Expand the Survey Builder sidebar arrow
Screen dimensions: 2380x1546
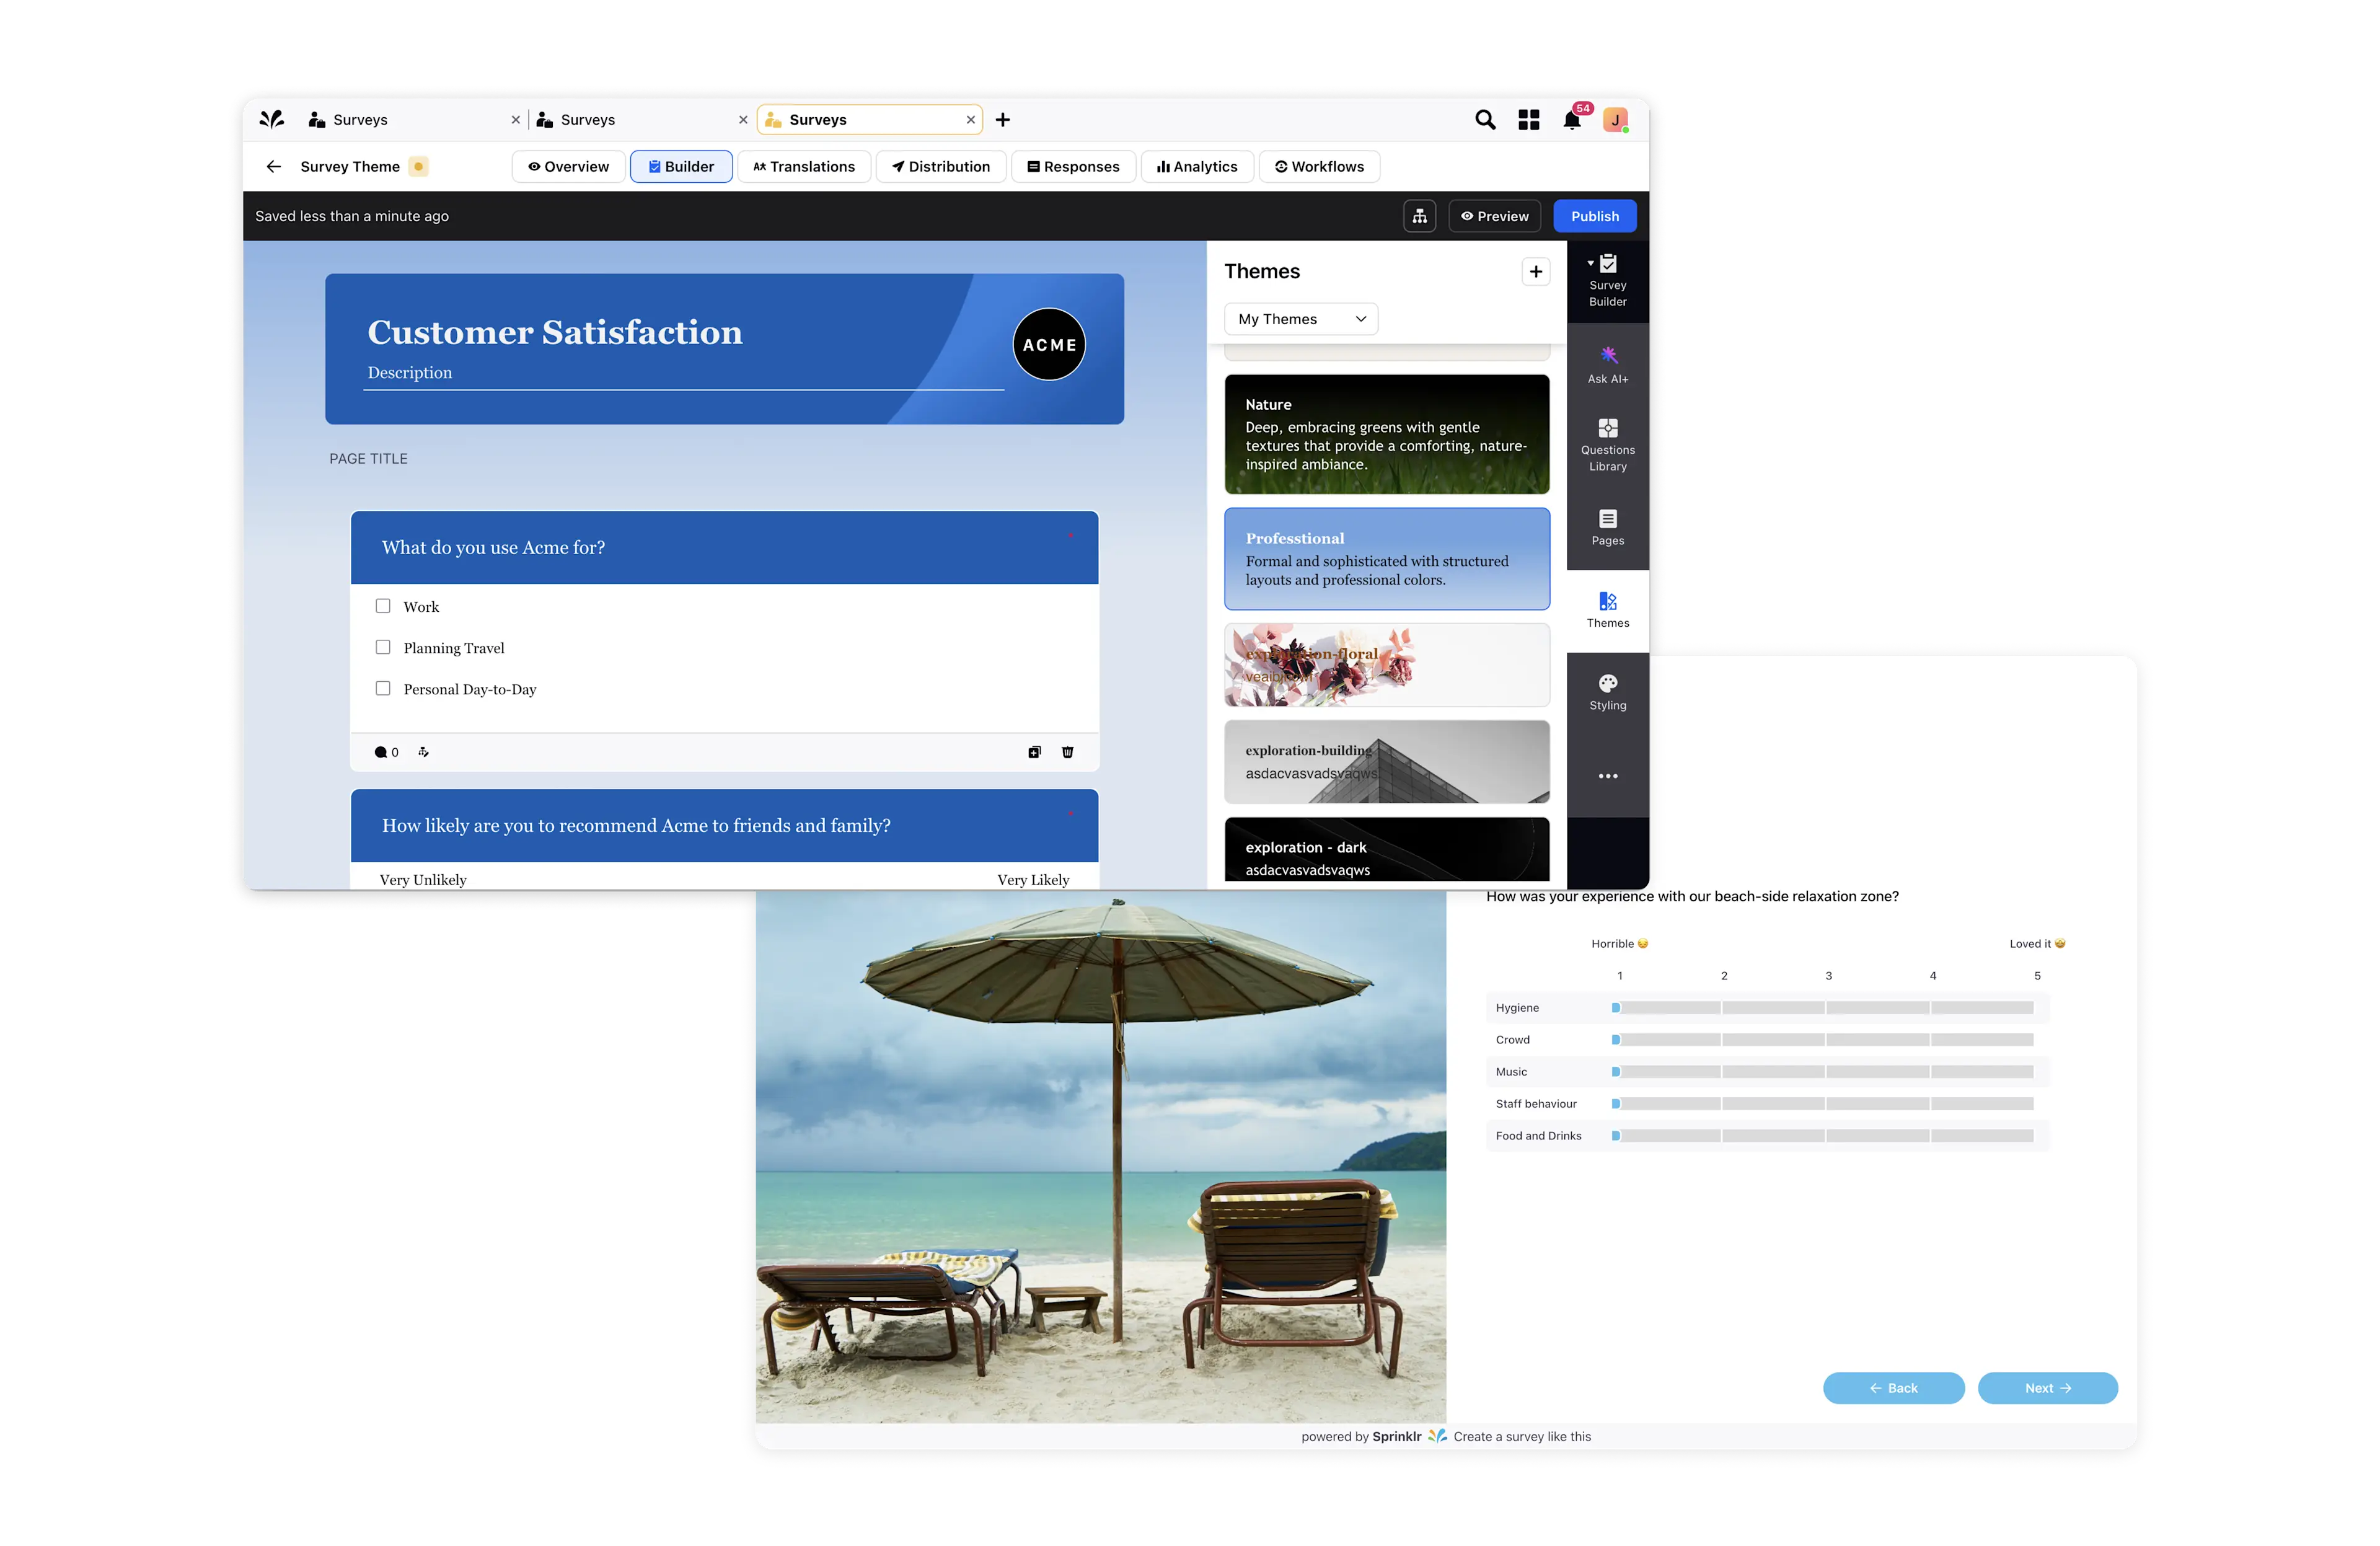tap(1590, 263)
